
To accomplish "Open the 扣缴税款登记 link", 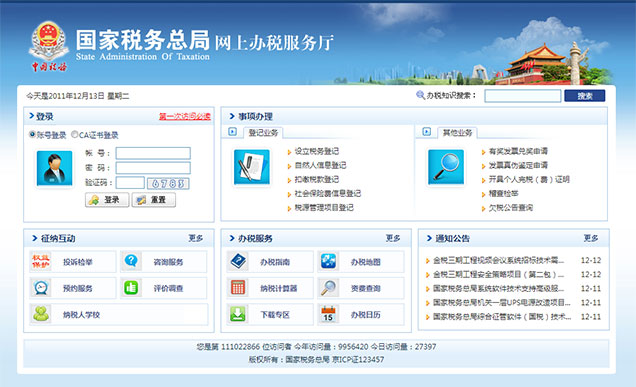I will pyautogui.click(x=316, y=179).
